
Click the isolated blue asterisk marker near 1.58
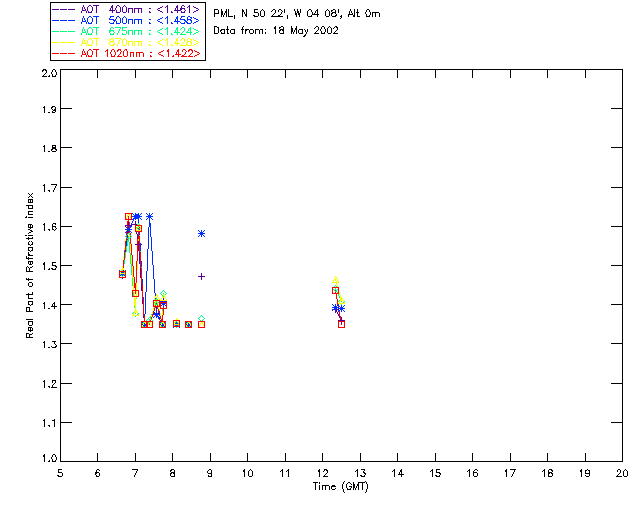(x=201, y=234)
